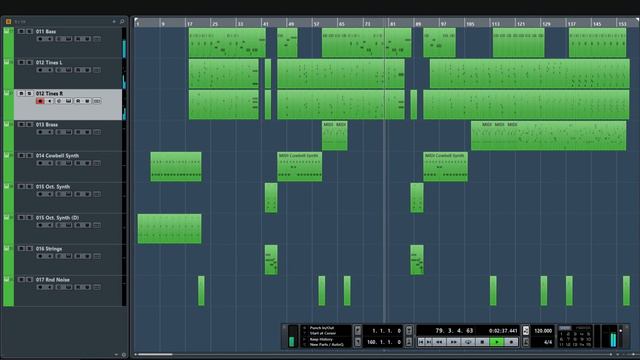
Task: Start playback with the green Play button
Action: 497,342
